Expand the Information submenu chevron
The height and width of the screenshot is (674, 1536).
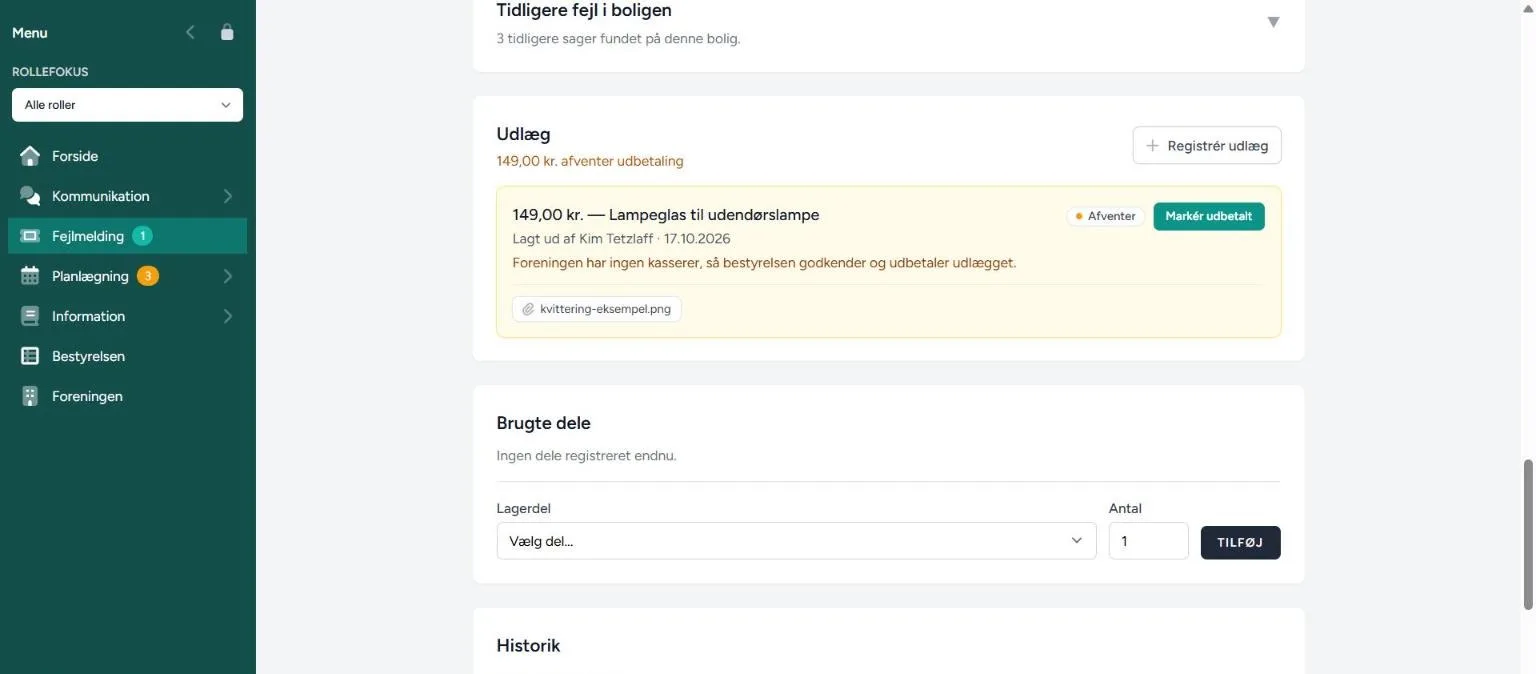click(x=228, y=316)
